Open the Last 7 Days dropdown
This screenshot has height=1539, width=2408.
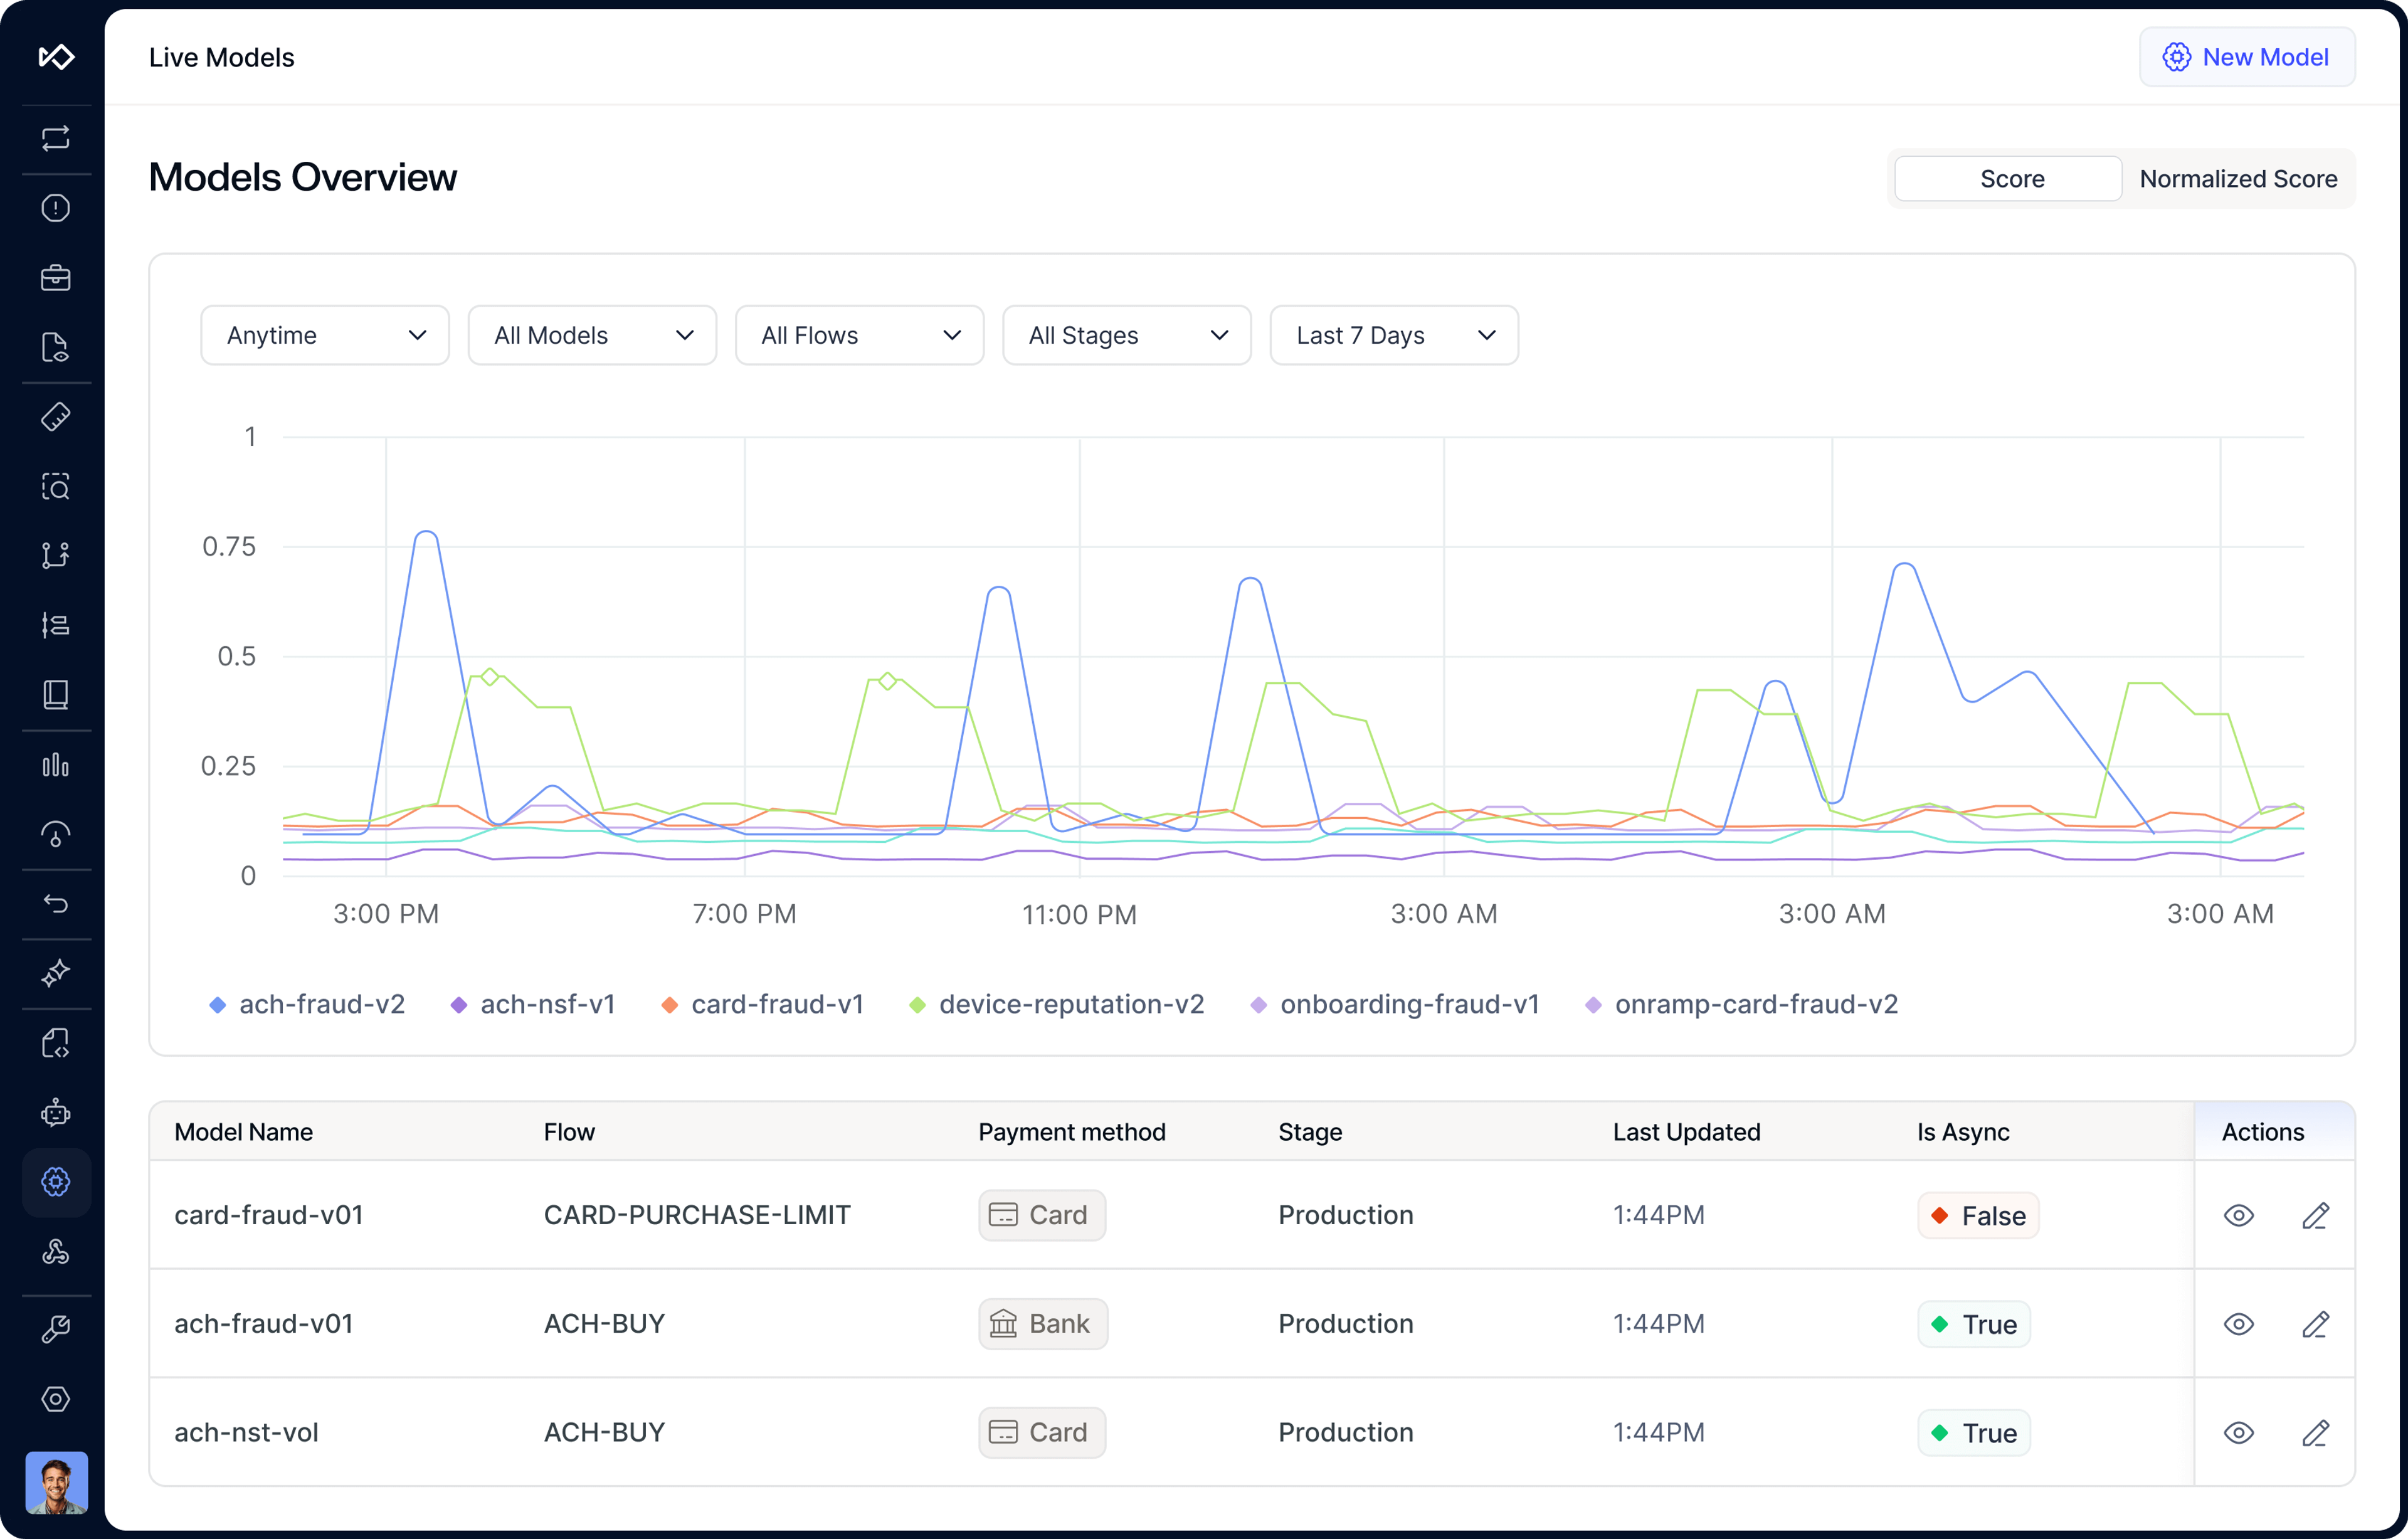1393,335
